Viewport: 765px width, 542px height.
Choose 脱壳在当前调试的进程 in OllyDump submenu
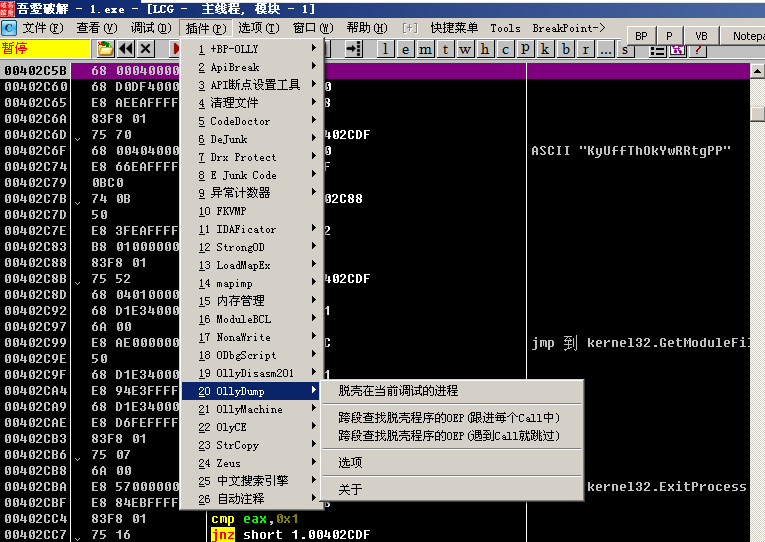tap(452, 391)
